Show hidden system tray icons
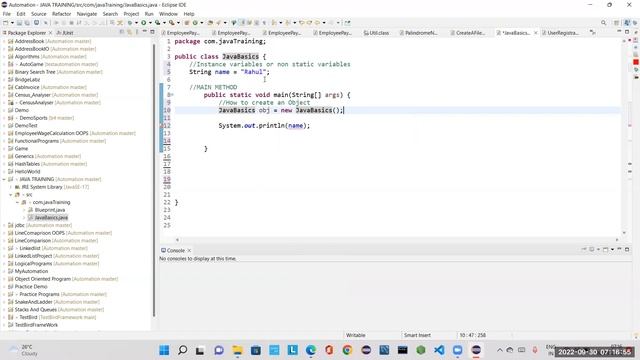 click(500, 350)
